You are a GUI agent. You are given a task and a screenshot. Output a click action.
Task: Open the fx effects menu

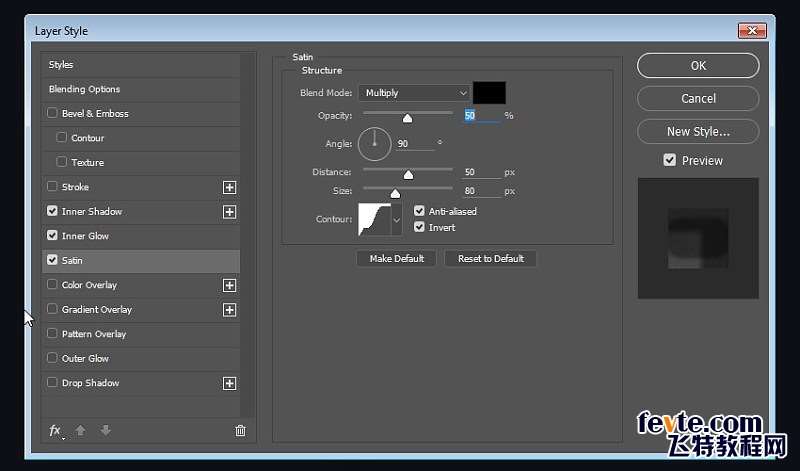coord(56,431)
